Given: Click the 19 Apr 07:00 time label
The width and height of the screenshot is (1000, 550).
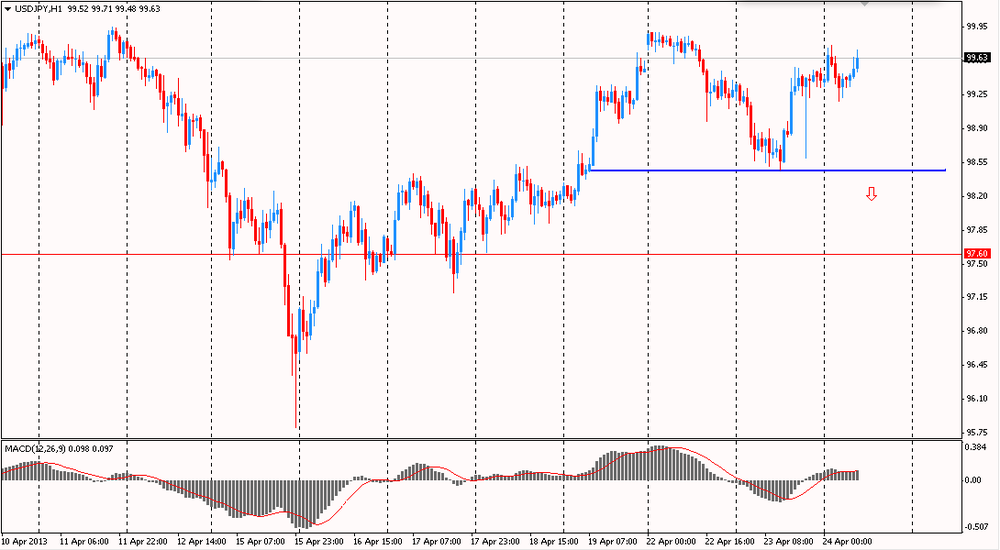Looking at the screenshot, I should tap(612, 542).
